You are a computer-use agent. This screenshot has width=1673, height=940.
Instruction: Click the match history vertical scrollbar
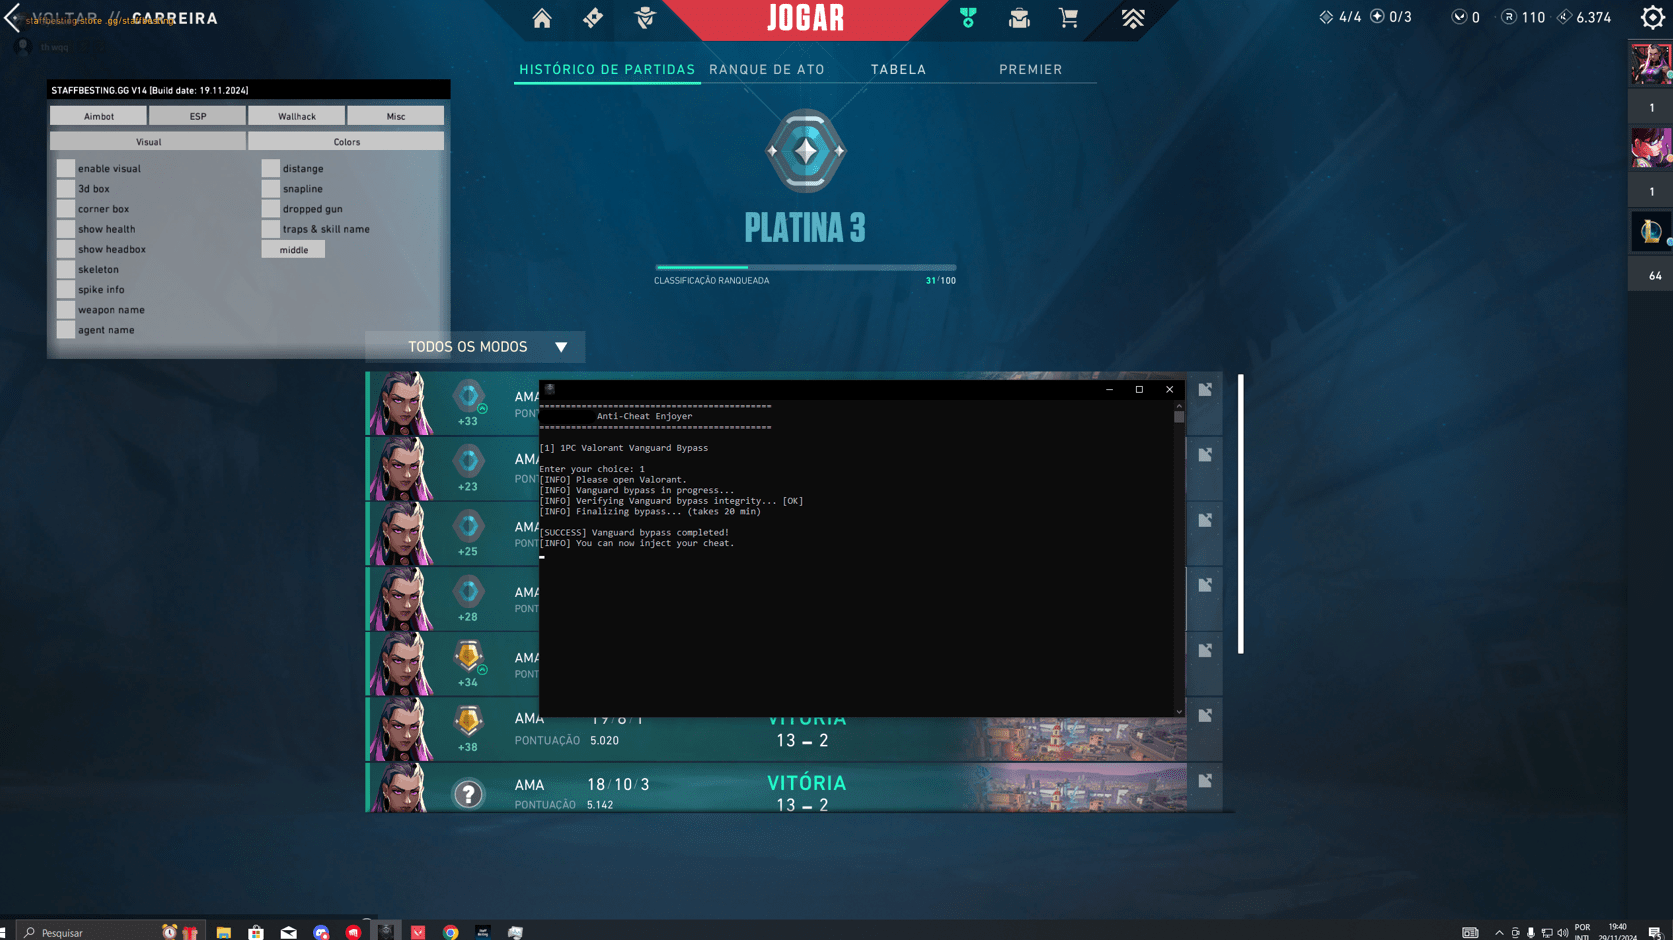(1240, 514)
